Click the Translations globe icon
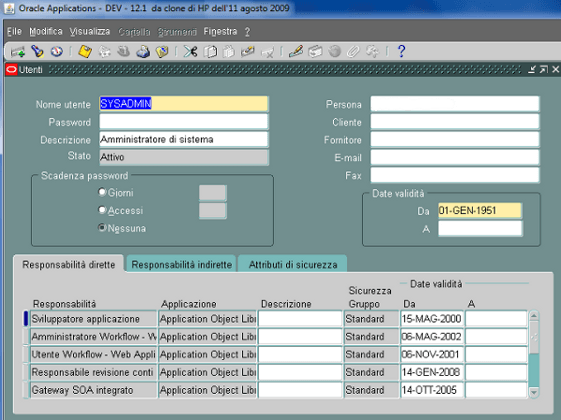Screen dimensions: 561x420 [335, 52]
